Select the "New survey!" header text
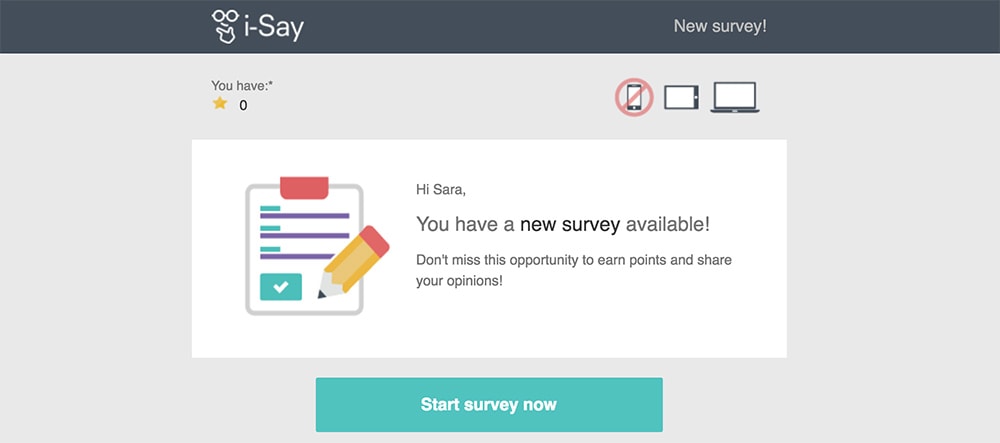 [x=720, y=27]
